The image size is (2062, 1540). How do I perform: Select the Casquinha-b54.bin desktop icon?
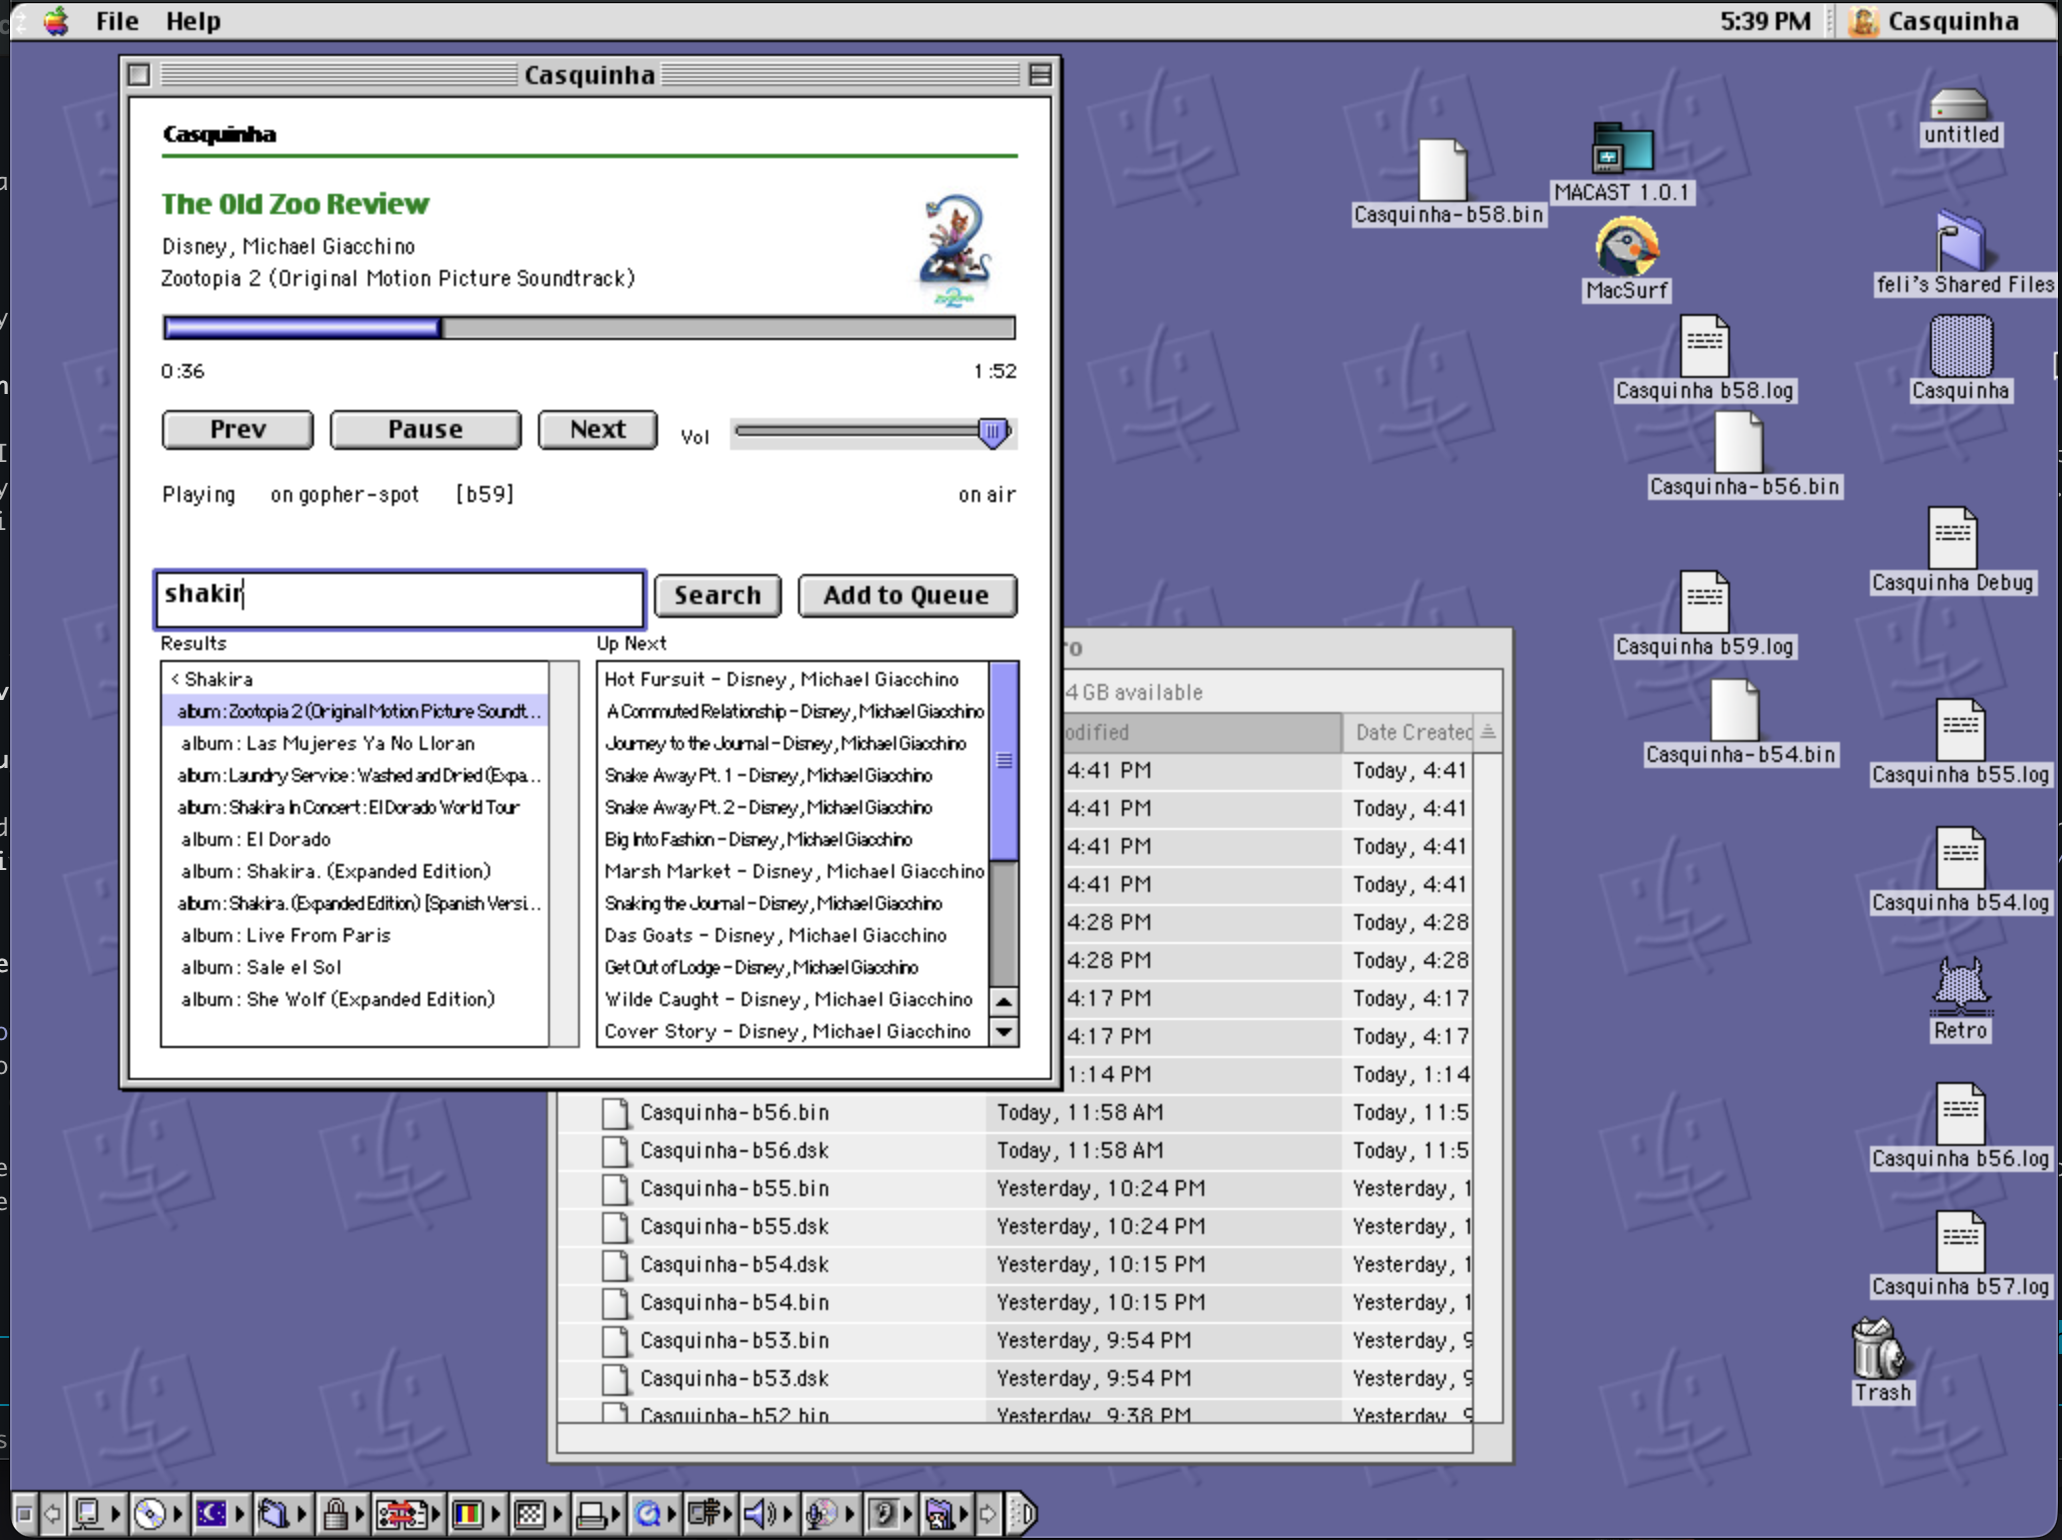tap(1735, 710)
